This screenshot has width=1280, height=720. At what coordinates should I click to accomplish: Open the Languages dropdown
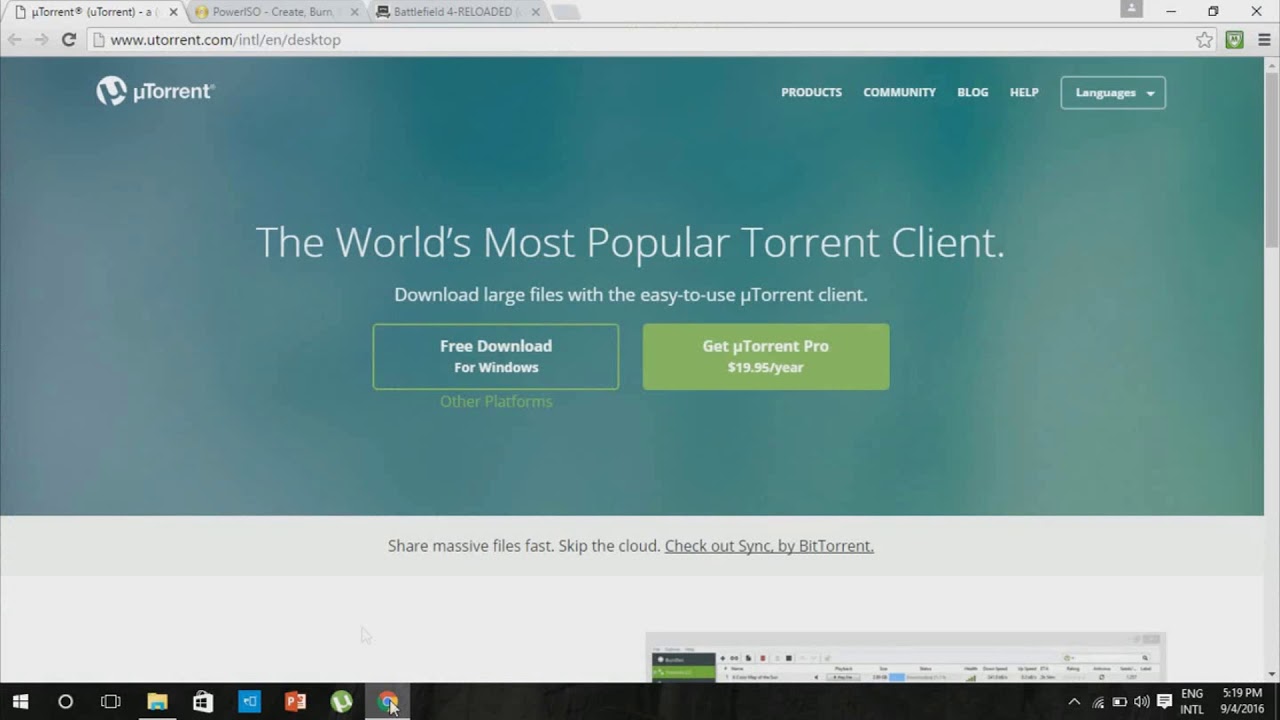pos(1113,92)
